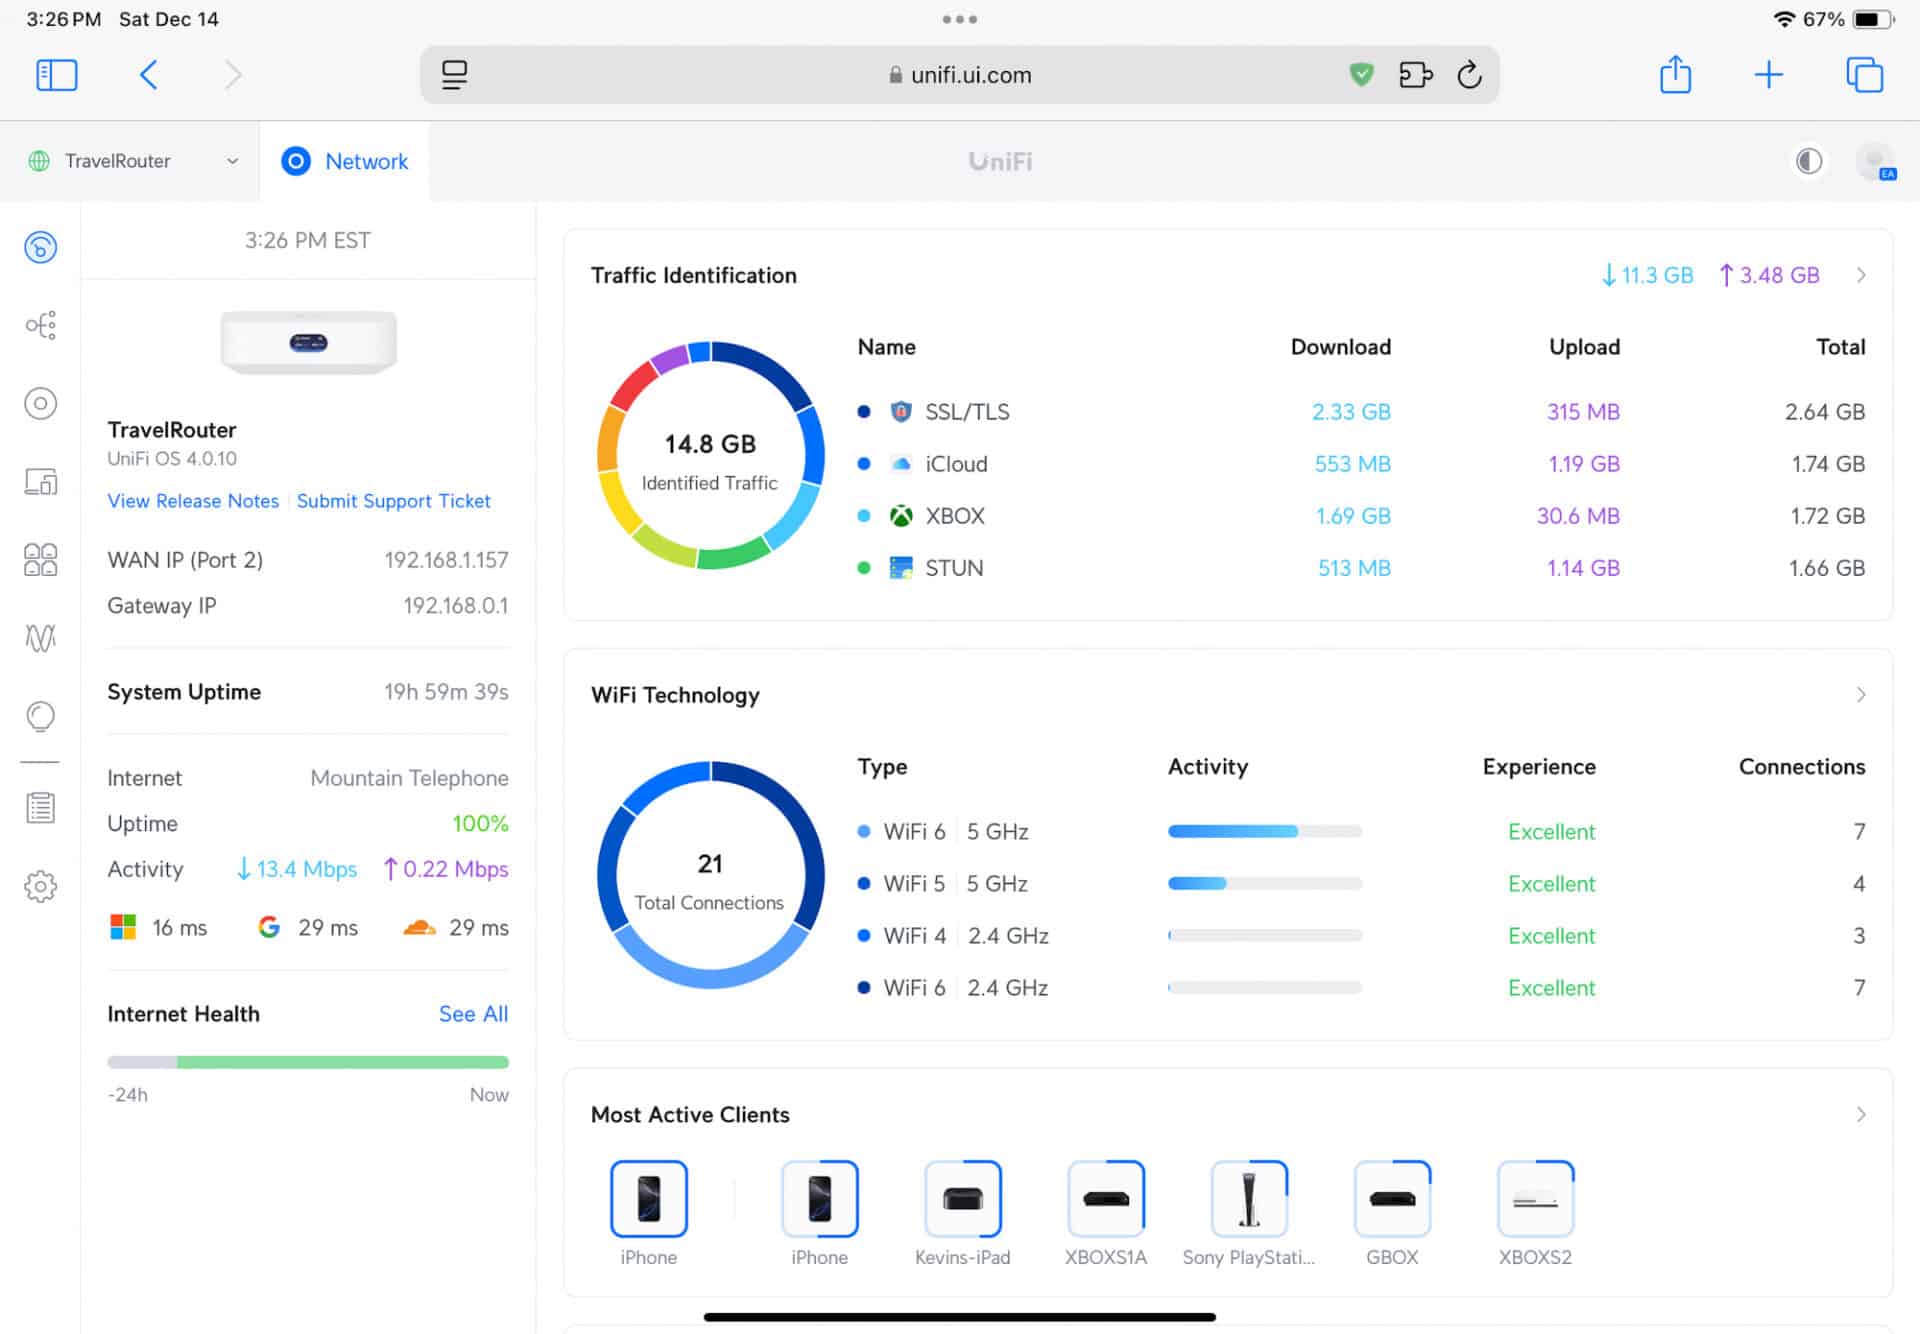This screenshot has height=1334, width=1920.
Task: Select the iCloud traffic row
Action: coord(1361,463)
